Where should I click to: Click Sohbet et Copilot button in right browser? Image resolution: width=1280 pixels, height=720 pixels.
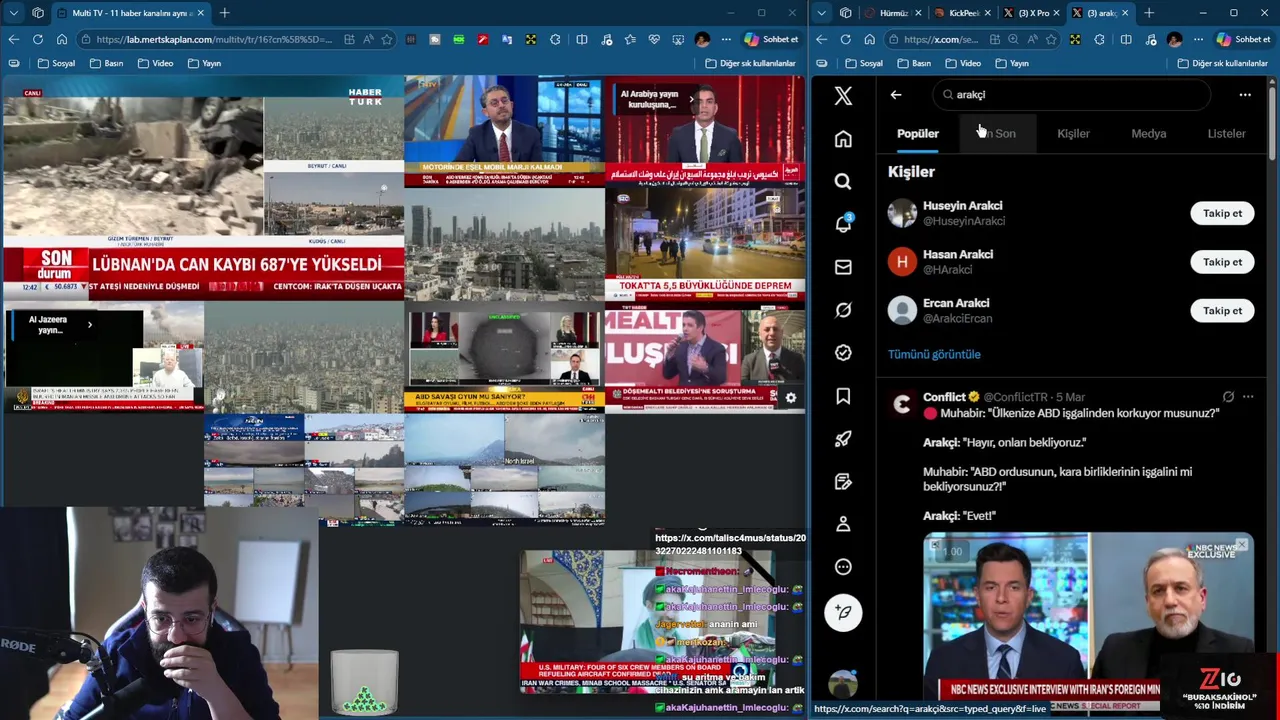[x=1243, y=39]
